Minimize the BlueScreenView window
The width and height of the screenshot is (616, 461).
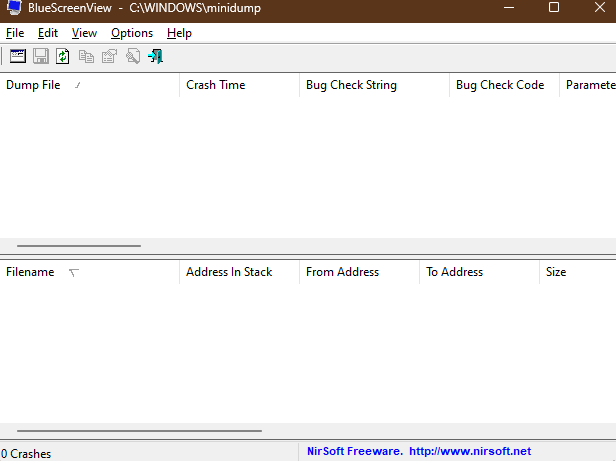coord(509,7)
